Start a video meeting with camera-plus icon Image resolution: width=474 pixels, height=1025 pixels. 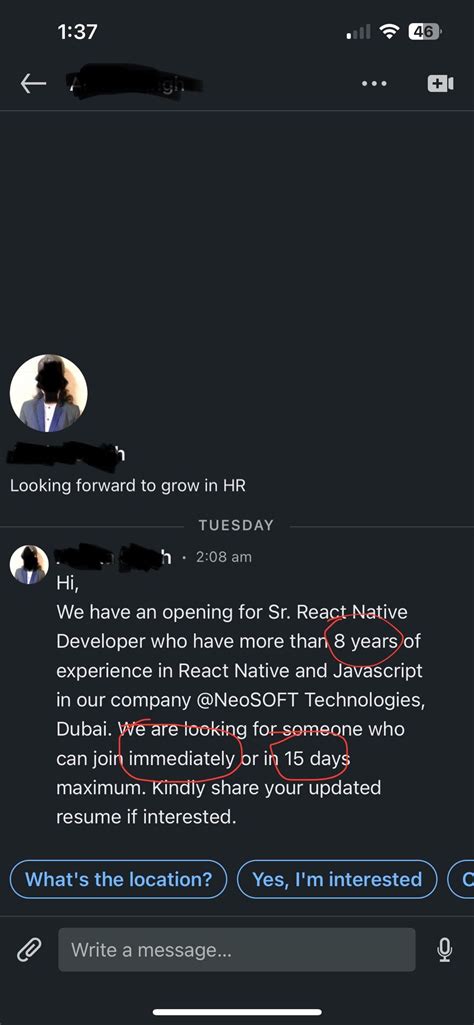441,84
